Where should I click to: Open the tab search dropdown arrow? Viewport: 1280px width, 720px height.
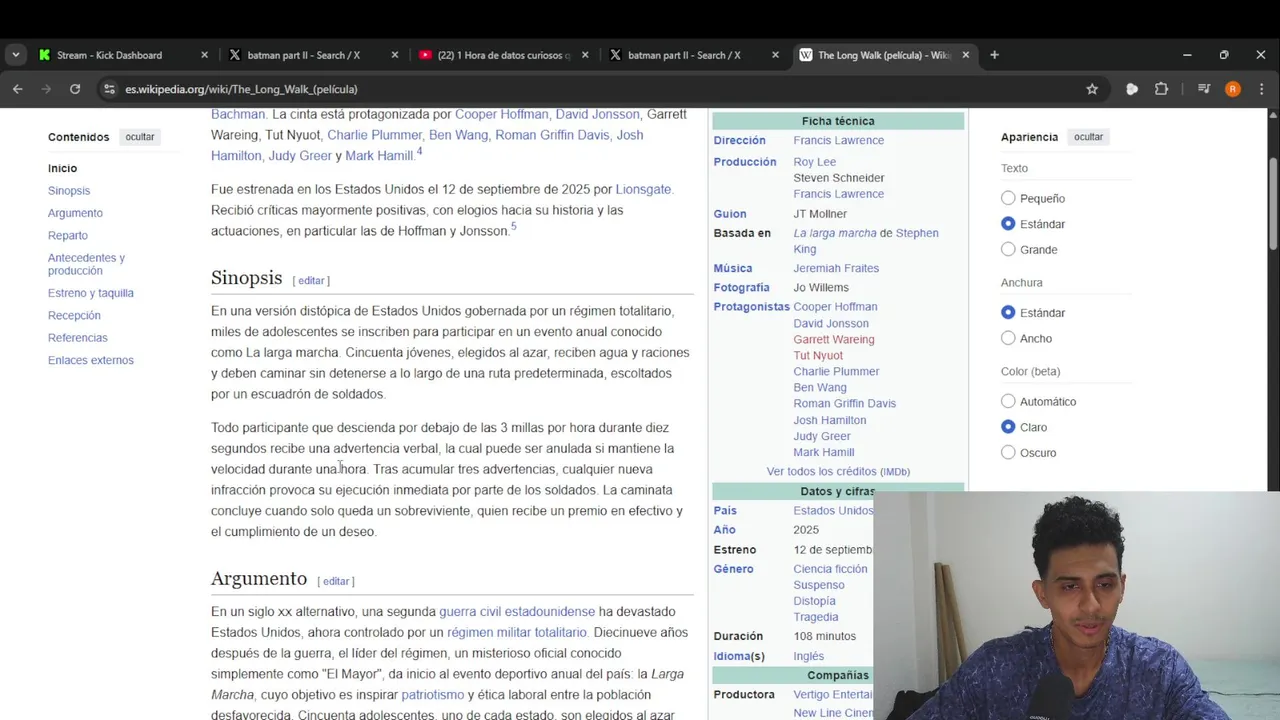point(15,55)
